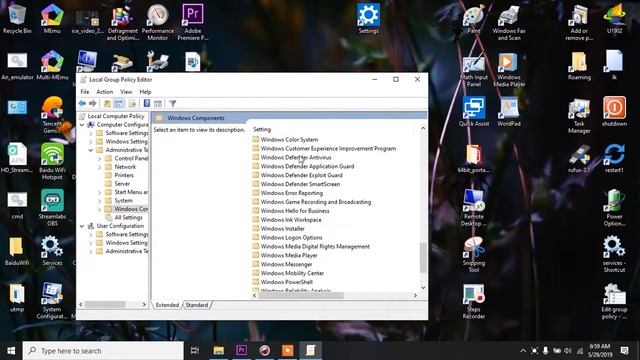
Task: Toggle the Show/Hide Console Tree icon
Action: tap(119, 104)
